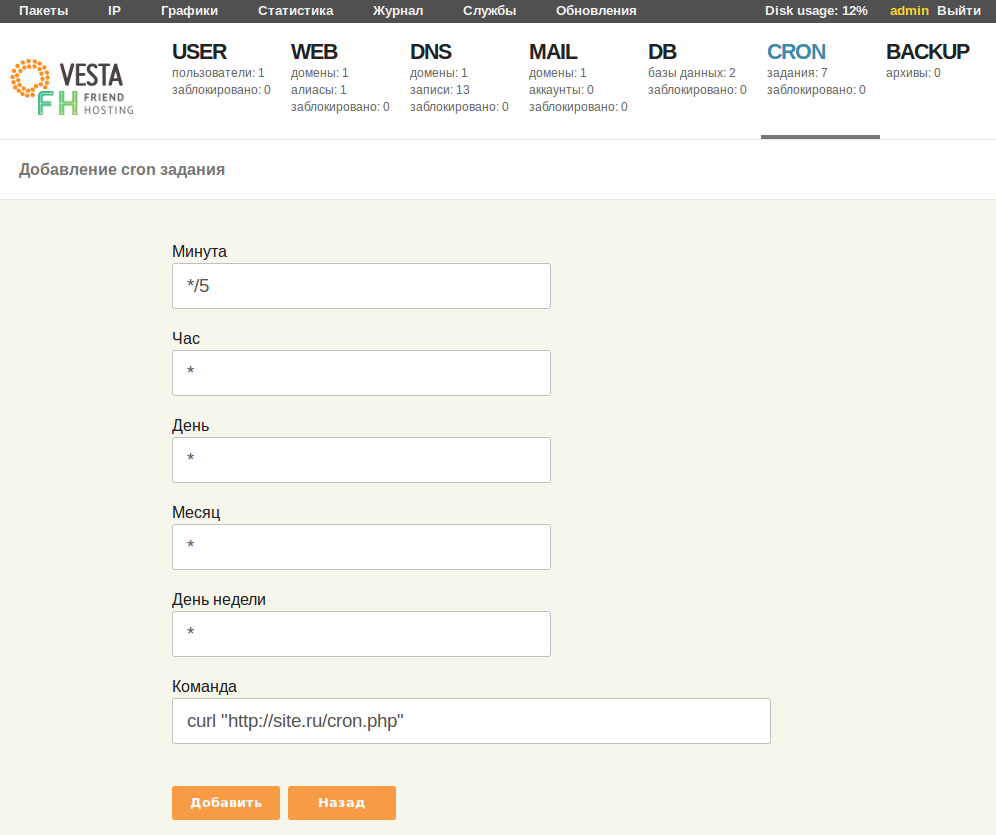Open the Службы menu item

point(489,11)
